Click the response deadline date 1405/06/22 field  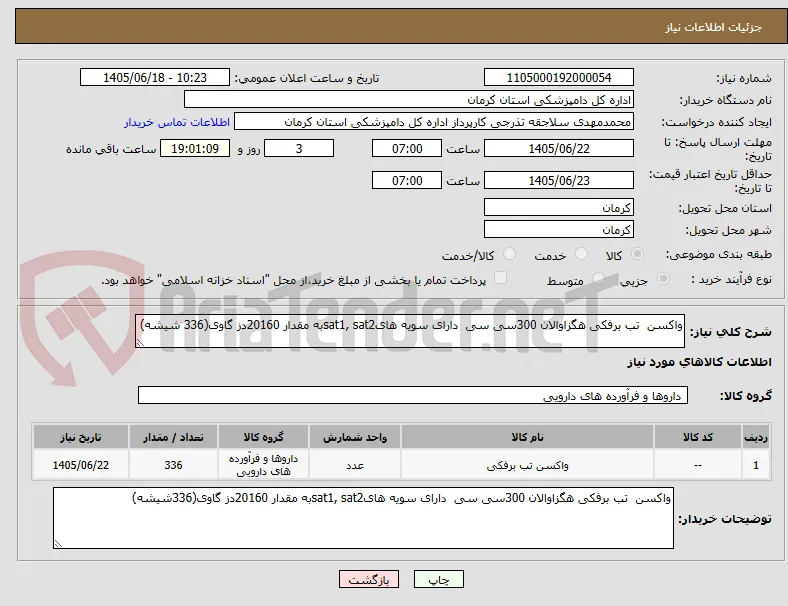(559, 148)
